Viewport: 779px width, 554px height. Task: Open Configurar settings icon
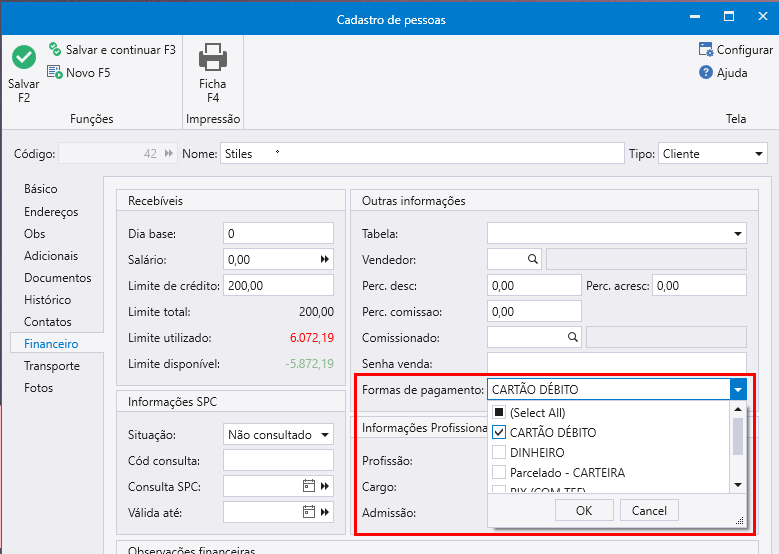click(706, 50)
